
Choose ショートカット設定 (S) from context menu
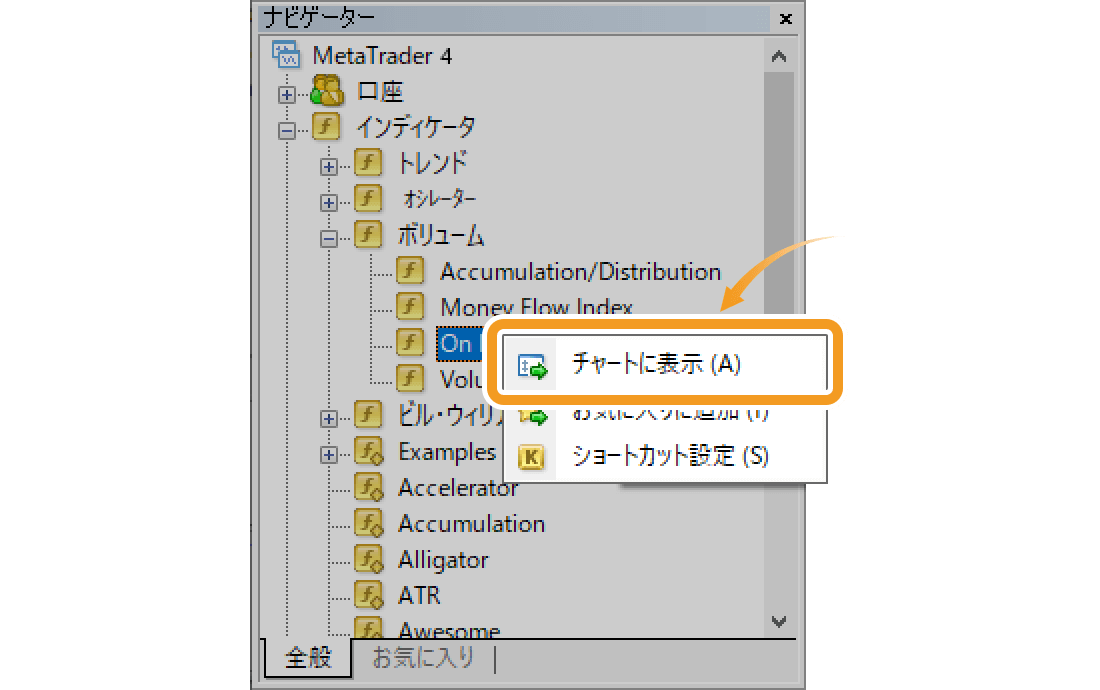click(665, 456)
